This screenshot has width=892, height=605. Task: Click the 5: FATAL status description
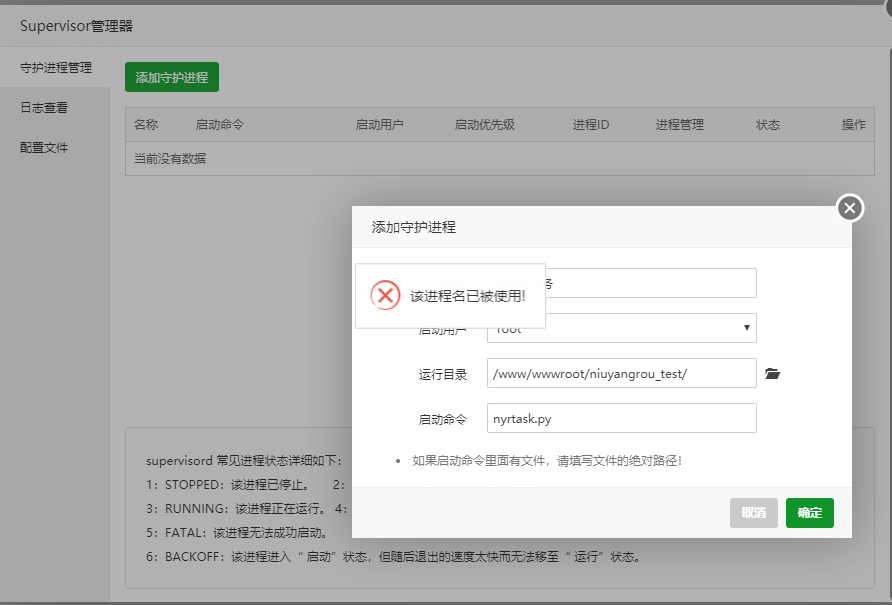click(237, 533)
